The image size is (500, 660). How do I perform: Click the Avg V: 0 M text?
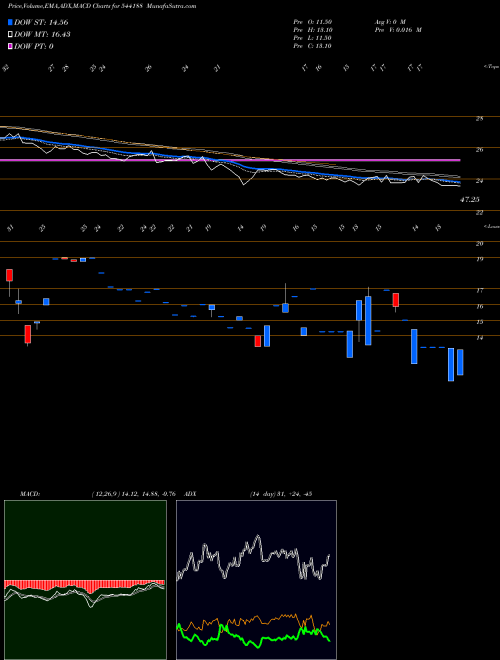click(x=390, y=22)
